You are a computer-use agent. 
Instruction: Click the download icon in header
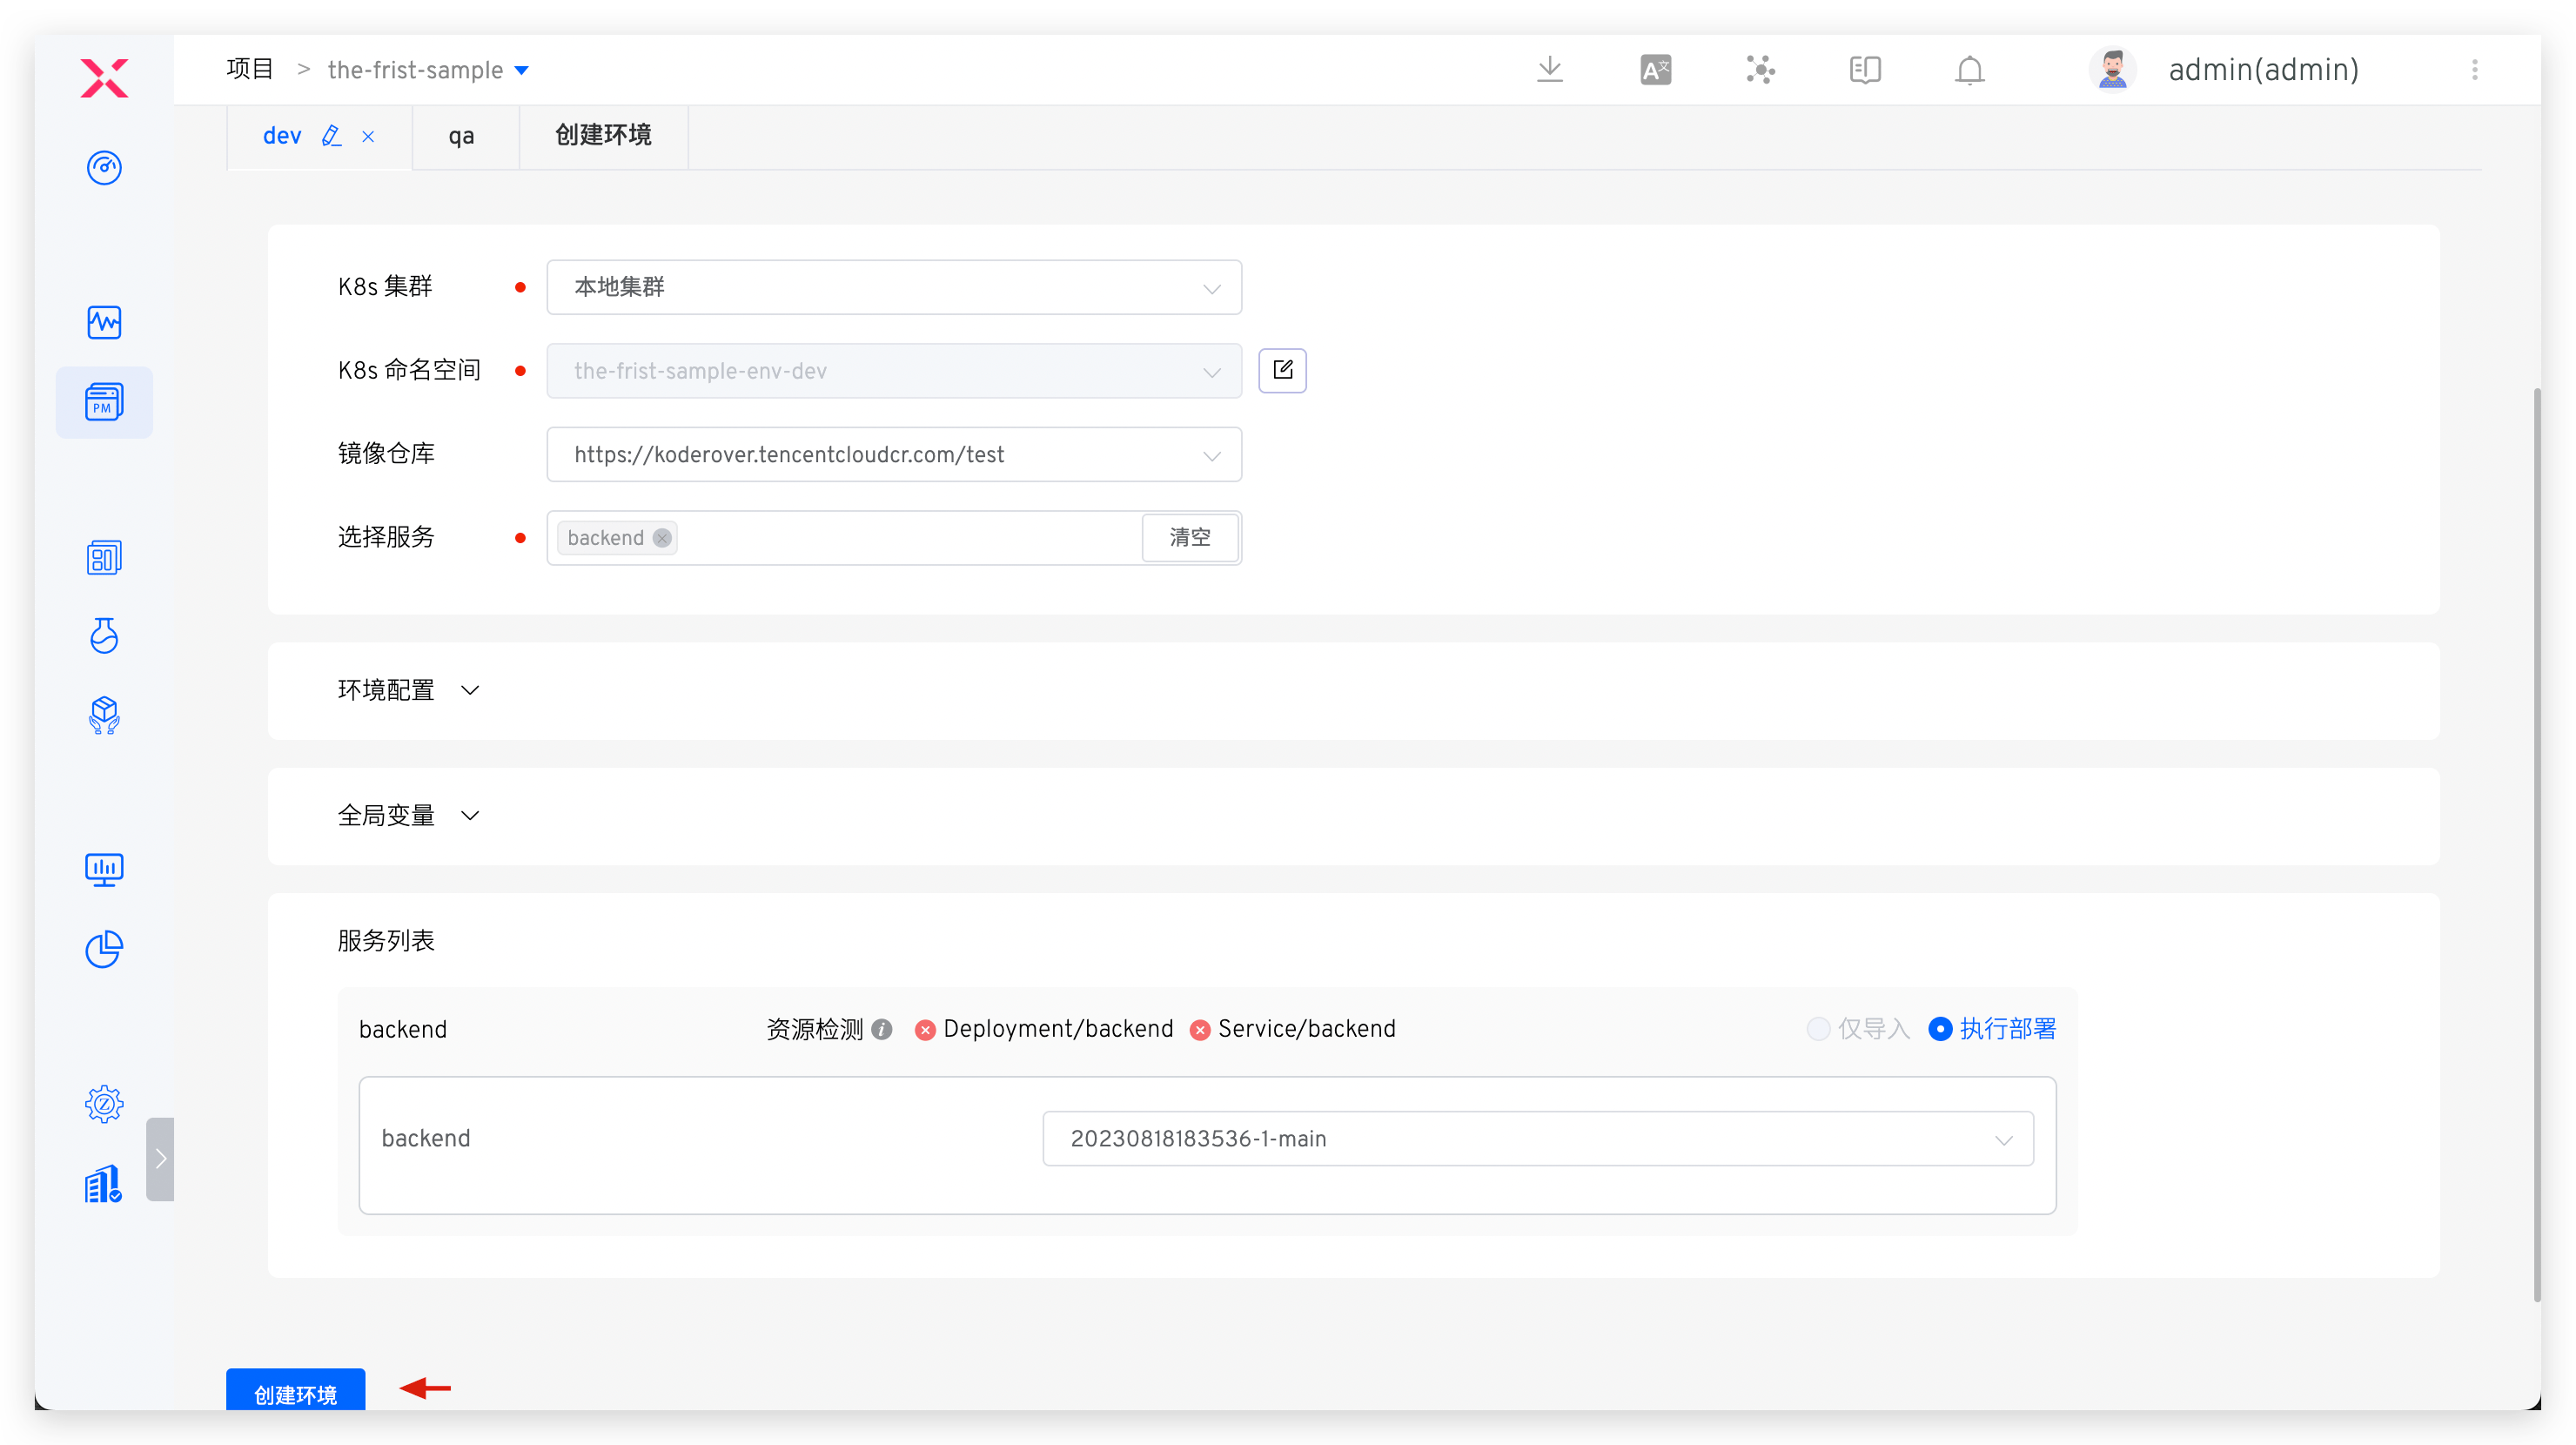tap(1549, 69)
